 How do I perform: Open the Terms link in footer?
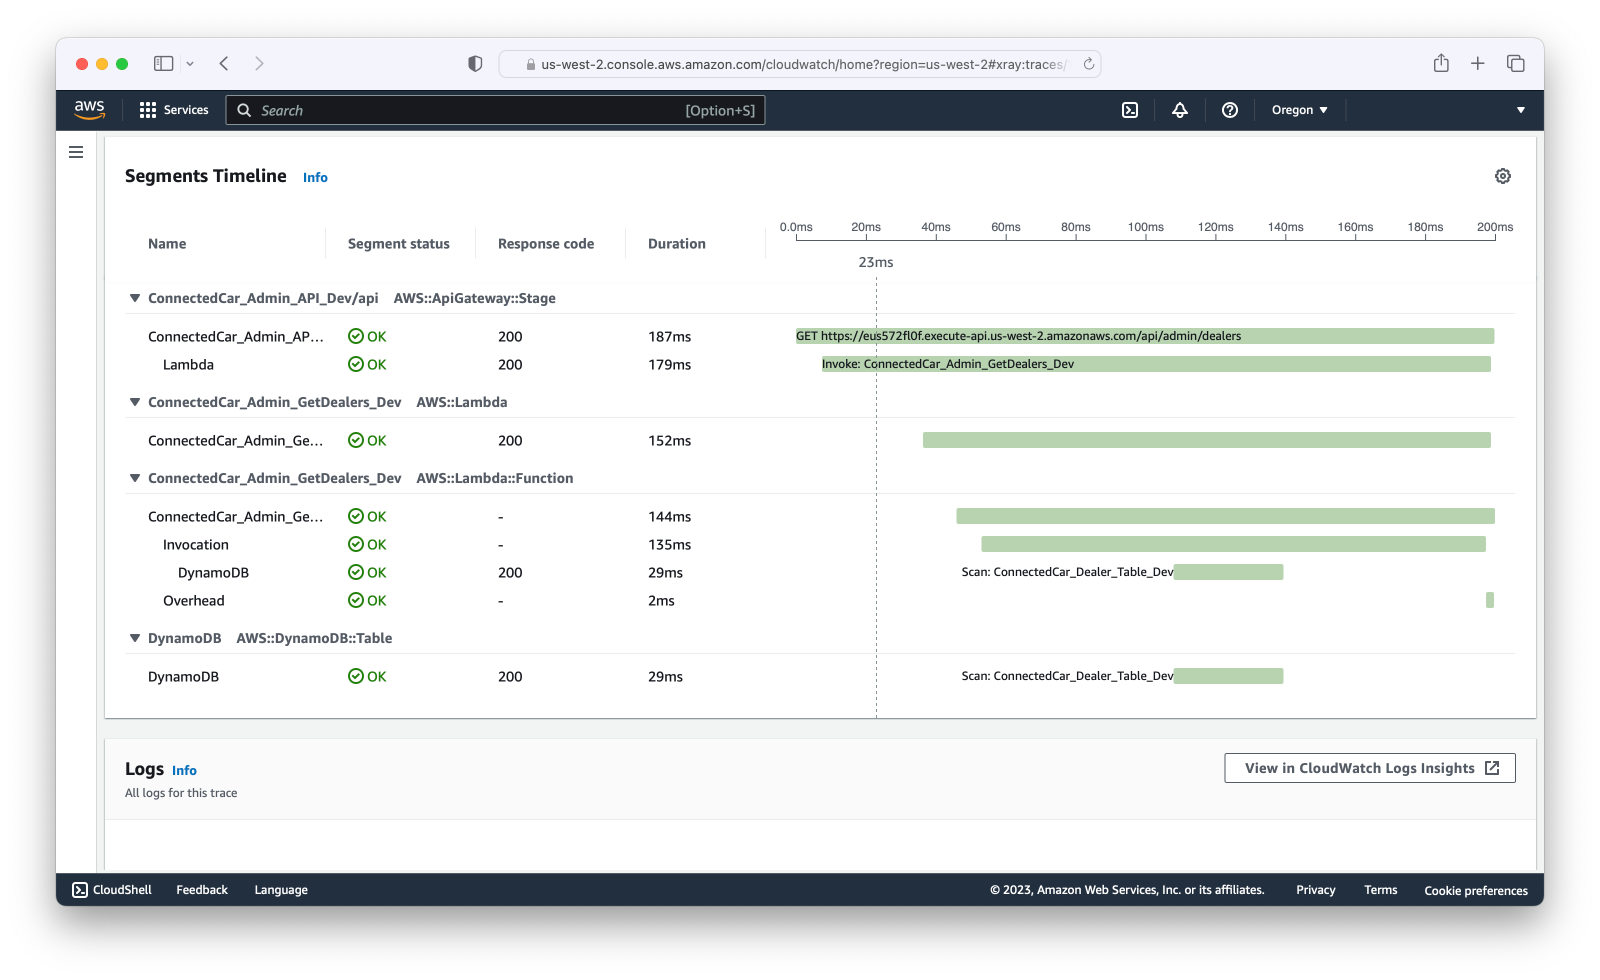(x=1381, y=890)
